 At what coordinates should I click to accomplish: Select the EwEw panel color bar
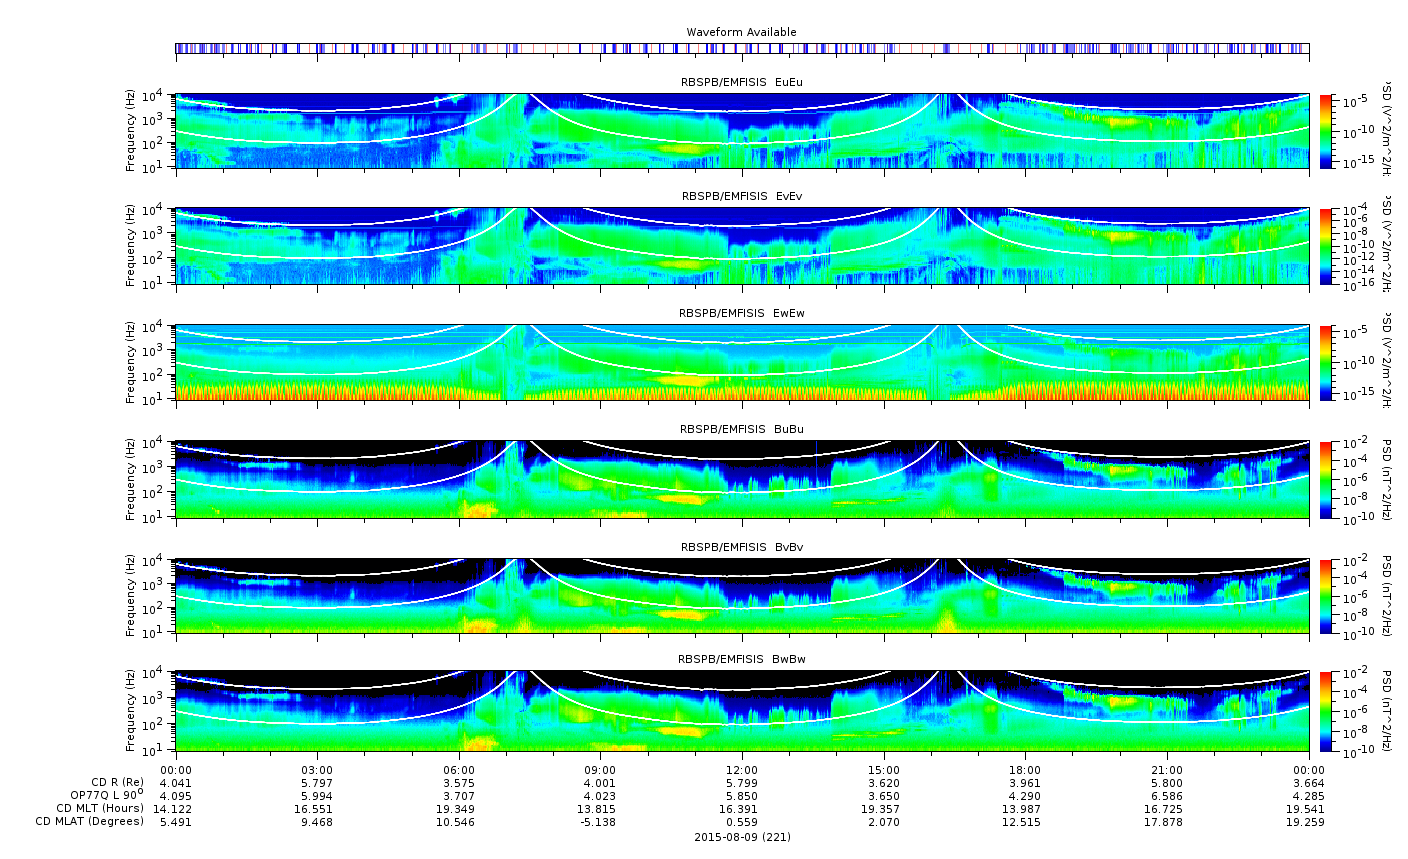(x=1326, y=362)
